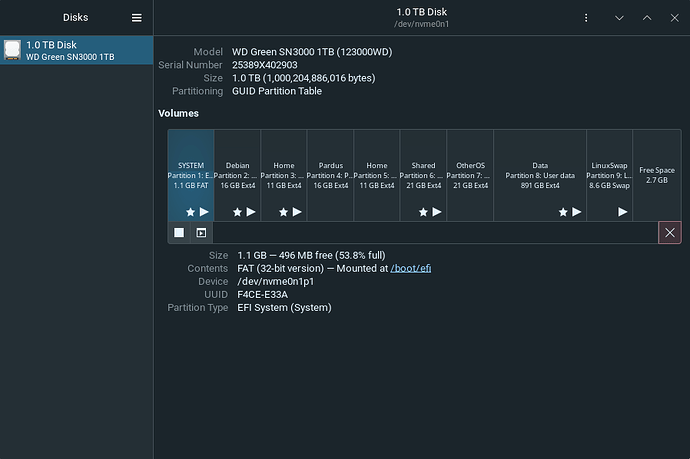Click the star icon on the Data partition
The height and width of the screenshot is (459, 690).
tap(563, 212)
